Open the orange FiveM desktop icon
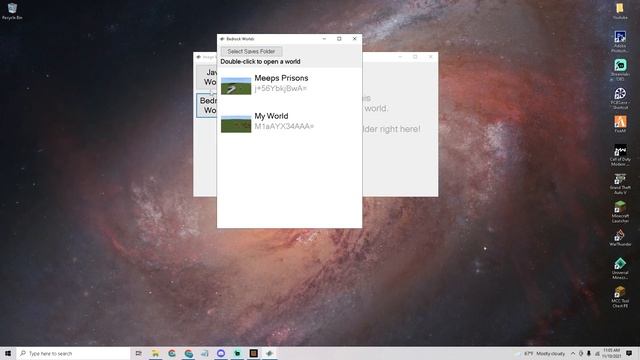 click(620, 124)
